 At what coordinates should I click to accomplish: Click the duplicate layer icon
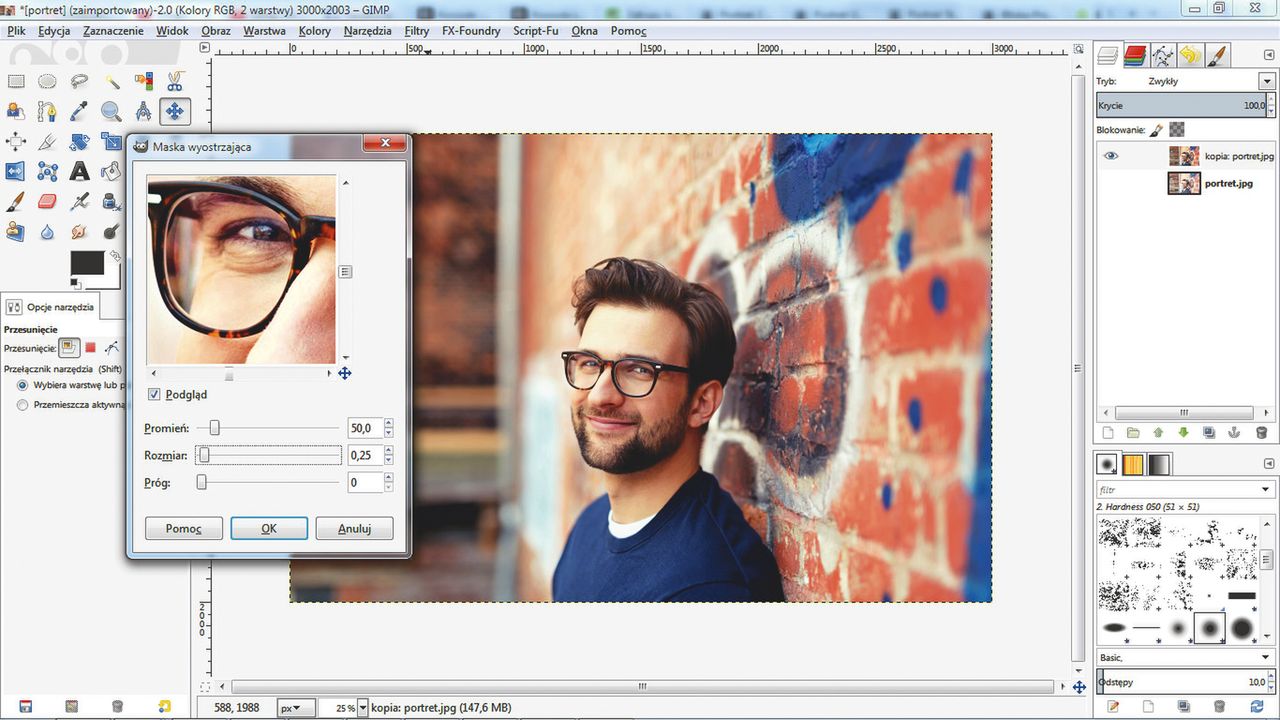pos(1209,433)
